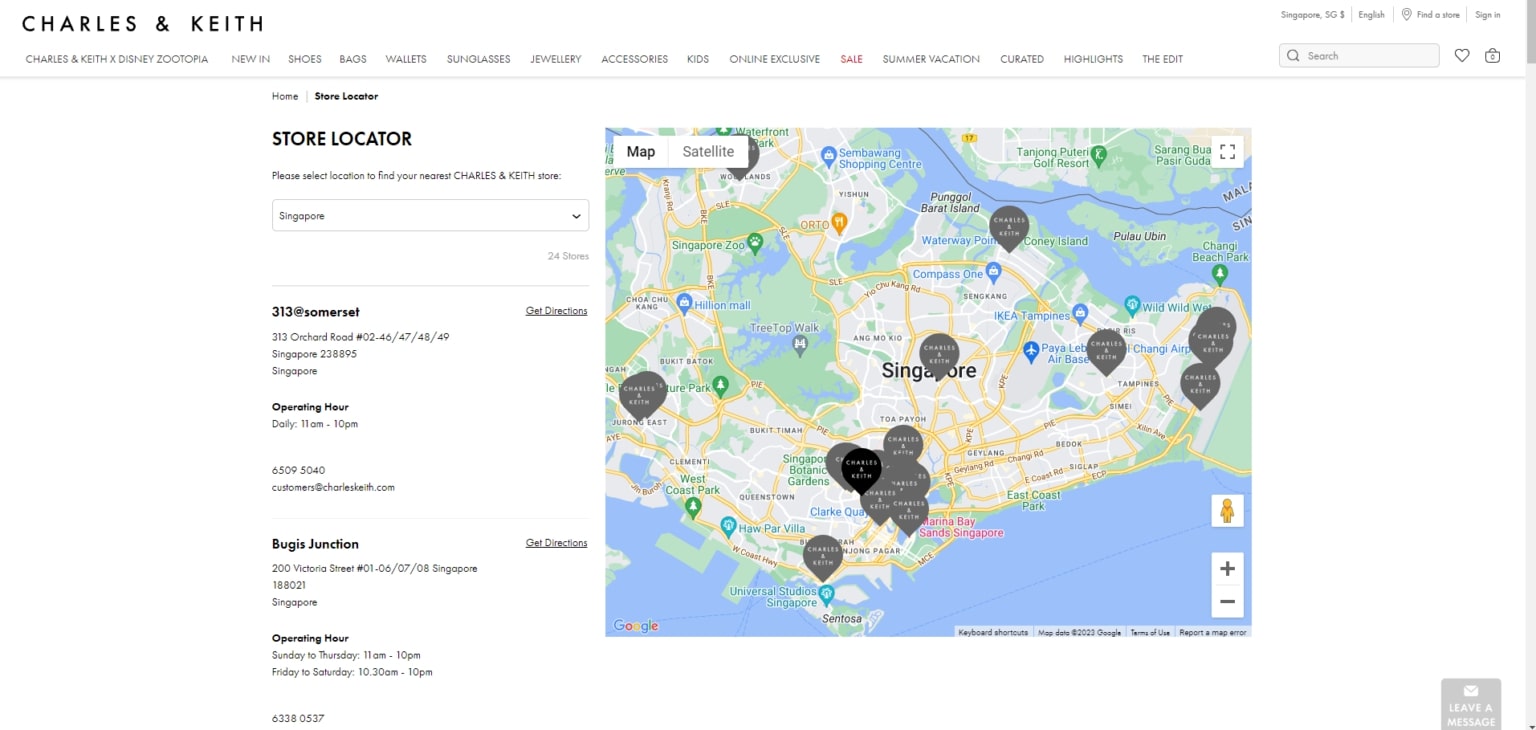Get Directions for Bugis Junction

click(557, 543)
